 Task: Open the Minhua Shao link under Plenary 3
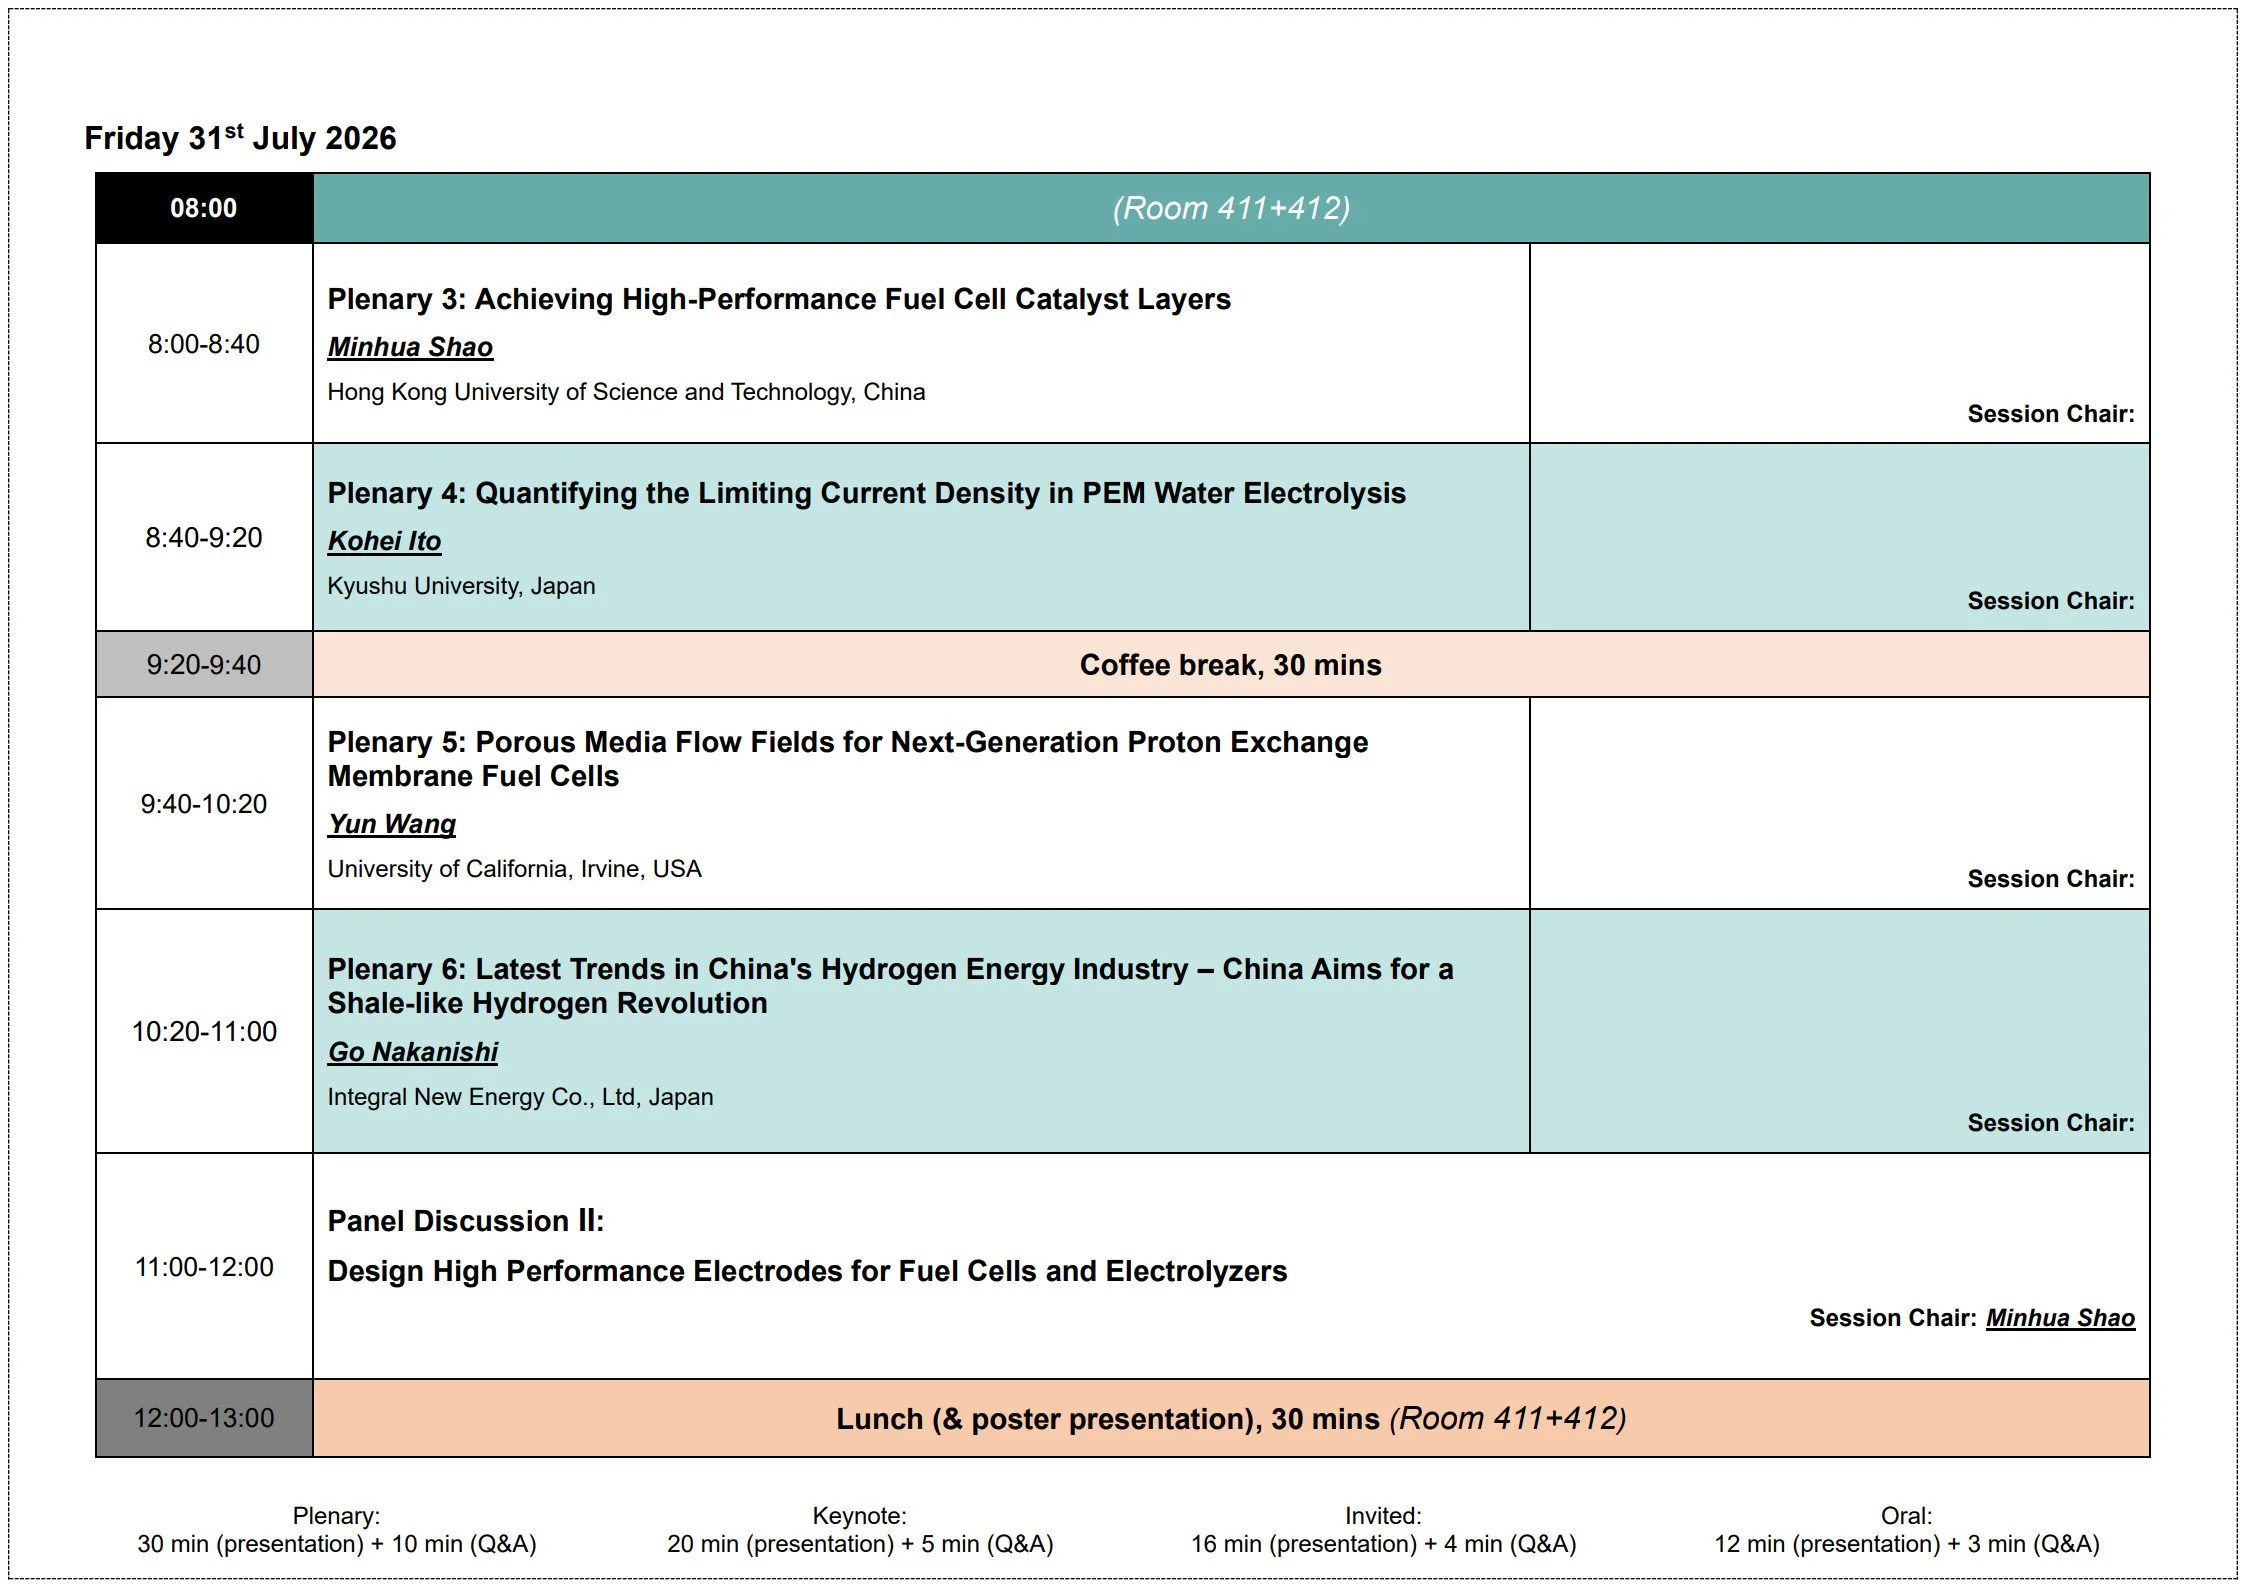pos(410,347)
